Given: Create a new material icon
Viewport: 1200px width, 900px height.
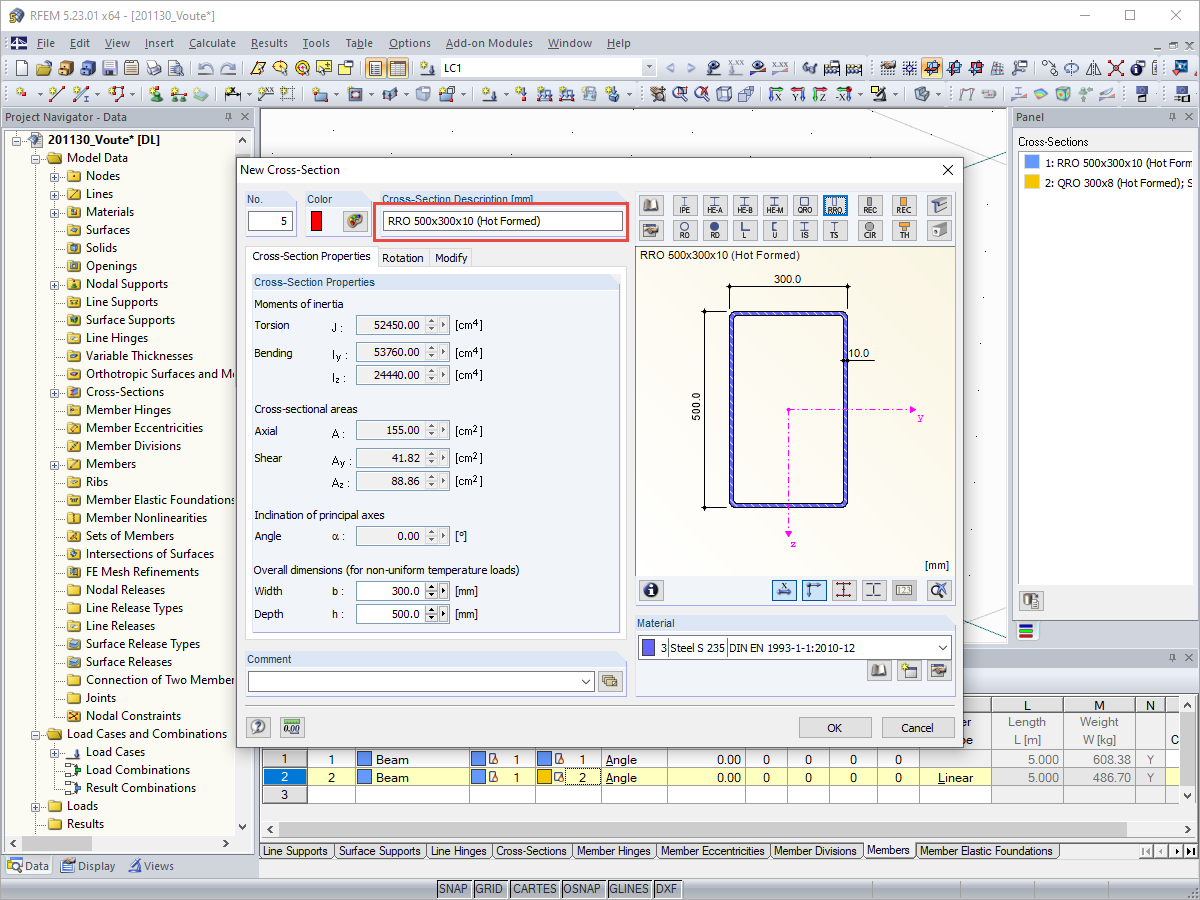Looking at the screenshot, I should coord(909,670).
